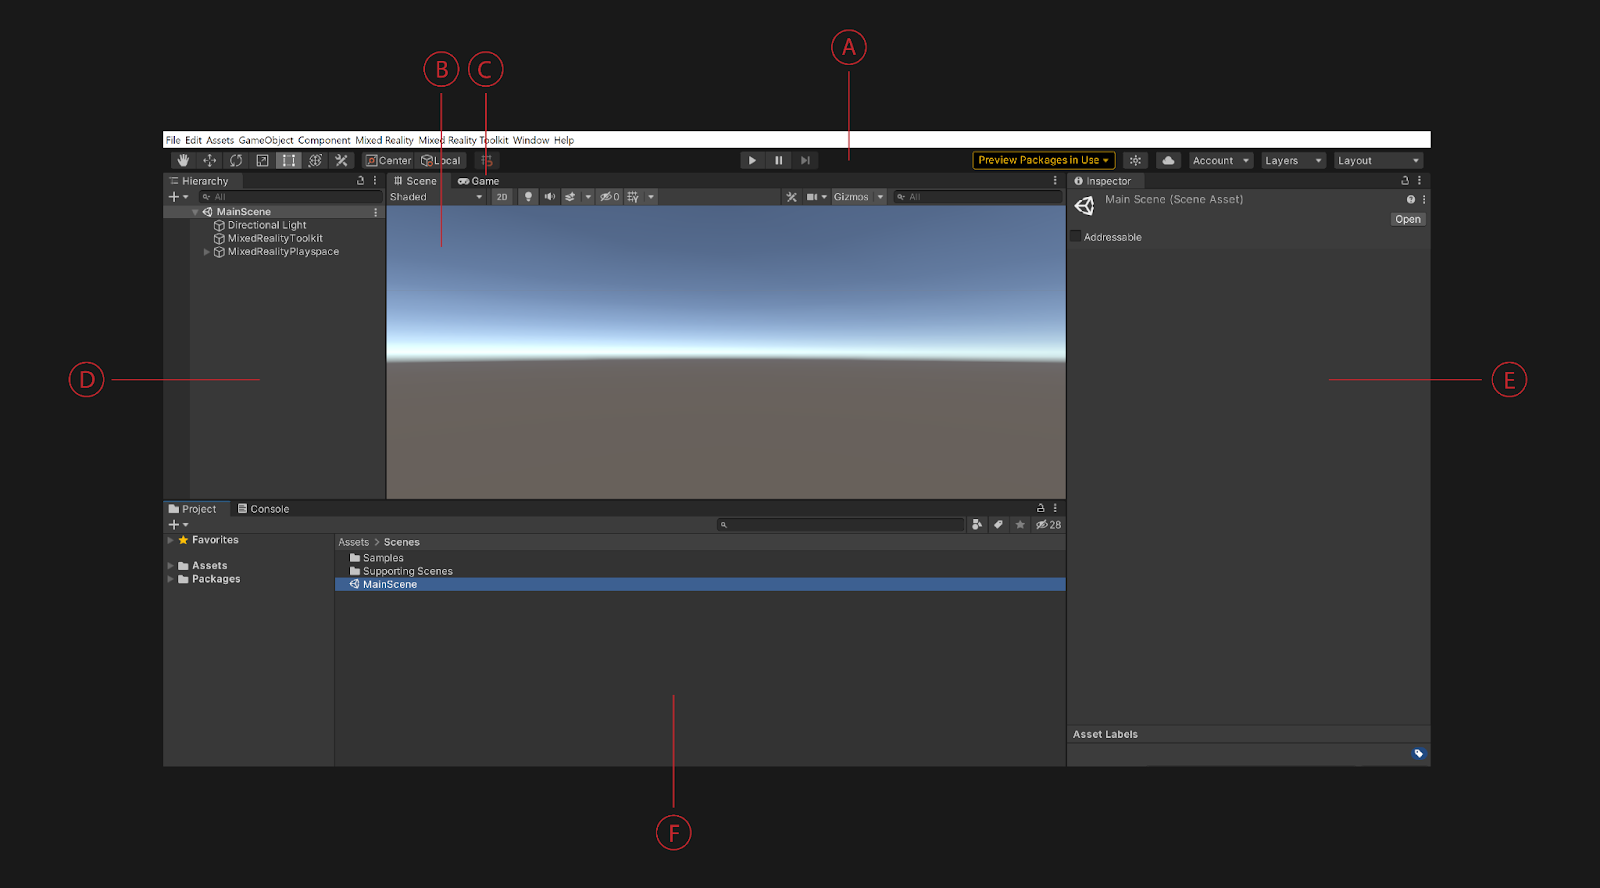Switch to the Console tab
The height and width of the screenshot is (888, 1600).
point(263,509)
